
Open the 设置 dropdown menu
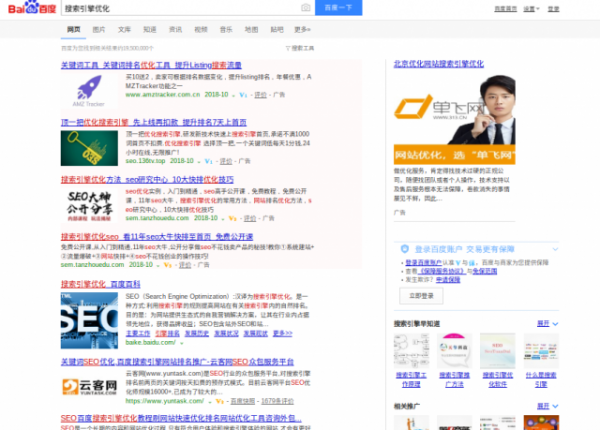click(x=531, y=9)
